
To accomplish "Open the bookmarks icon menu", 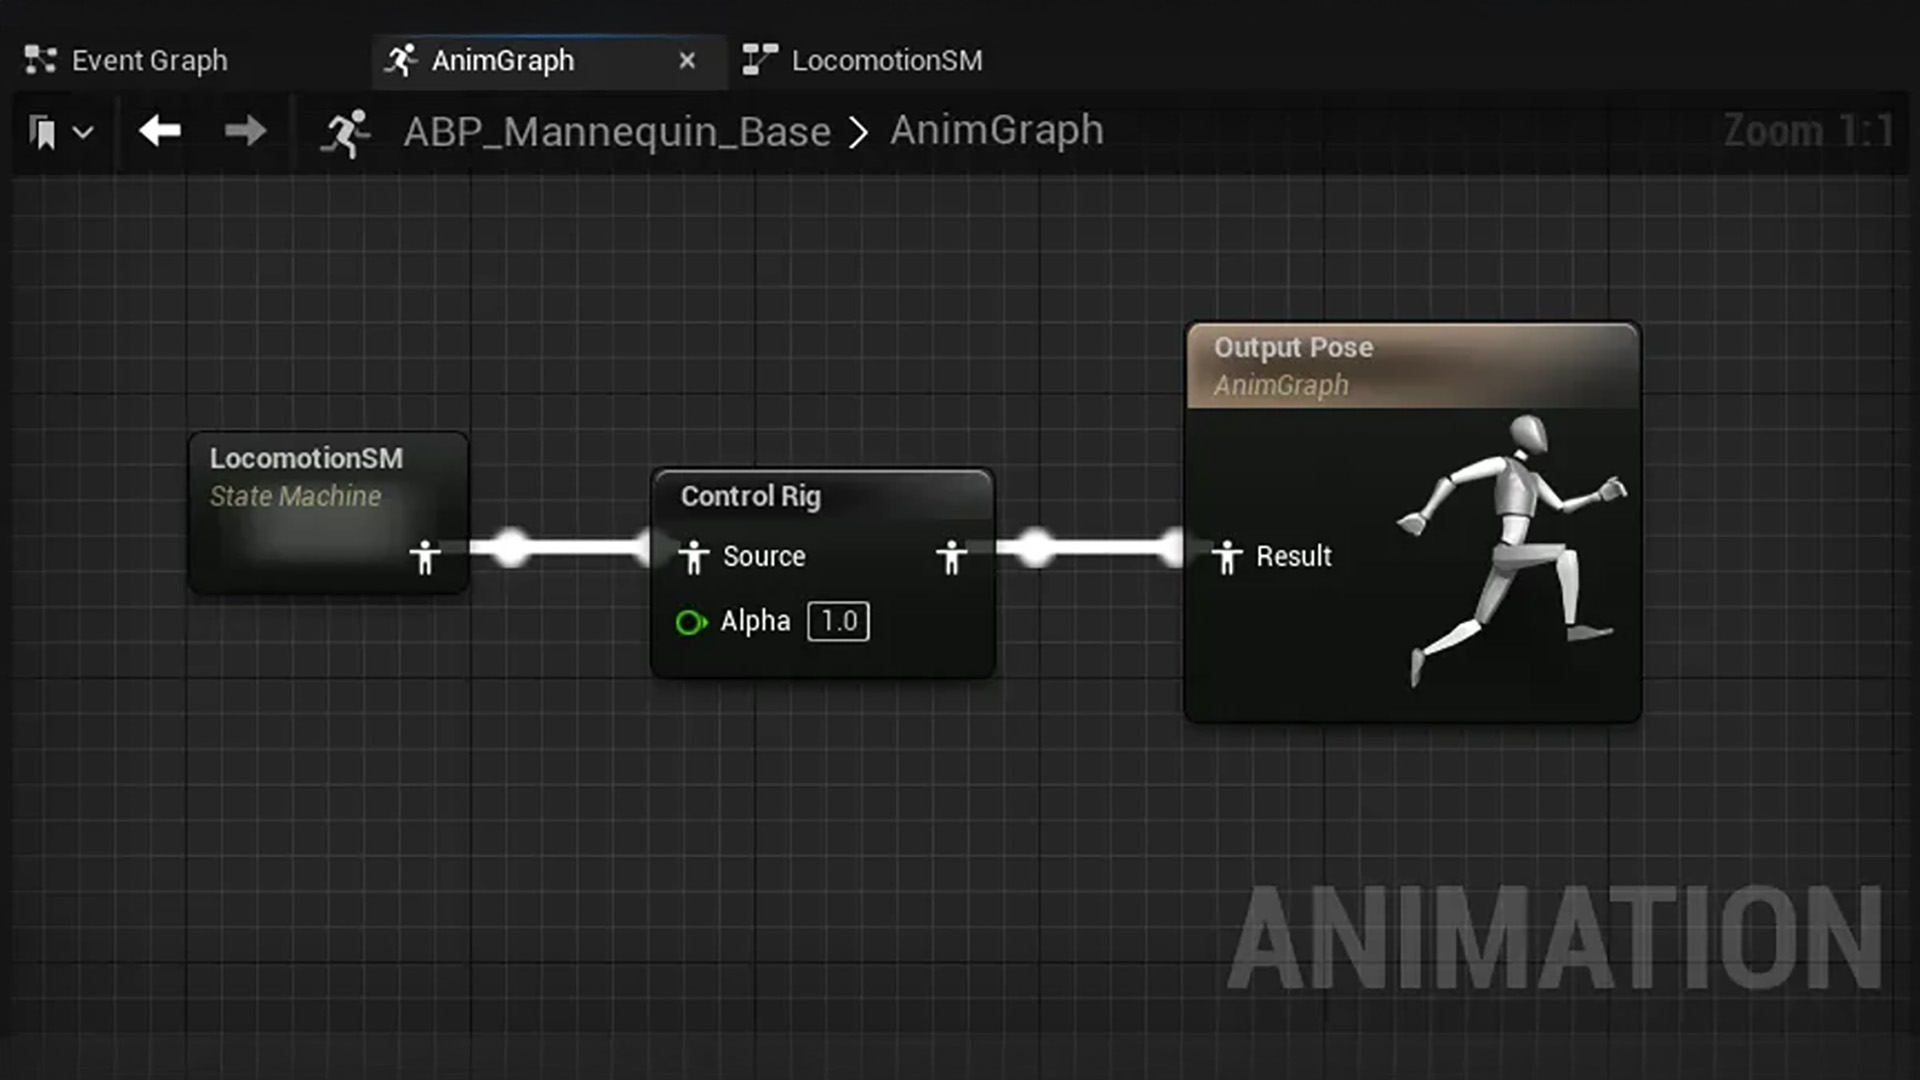I will coord(43,132).
